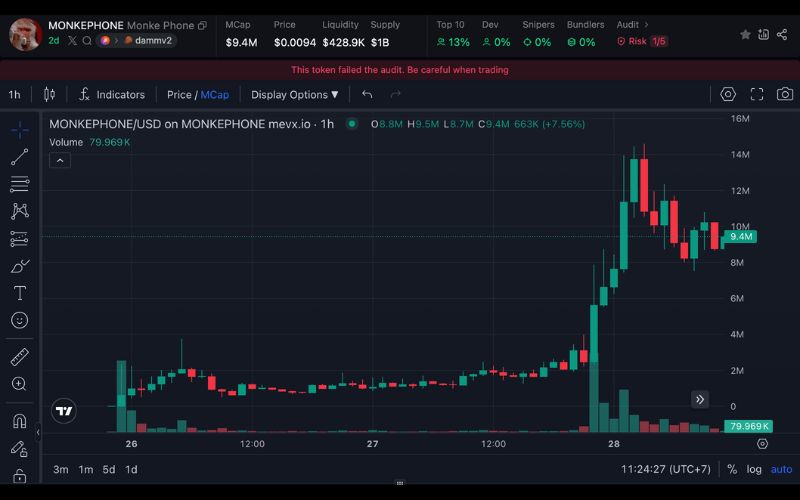Activate the zoom in tool
Viewport: 800px width, 500px height.
coord(19,384)
